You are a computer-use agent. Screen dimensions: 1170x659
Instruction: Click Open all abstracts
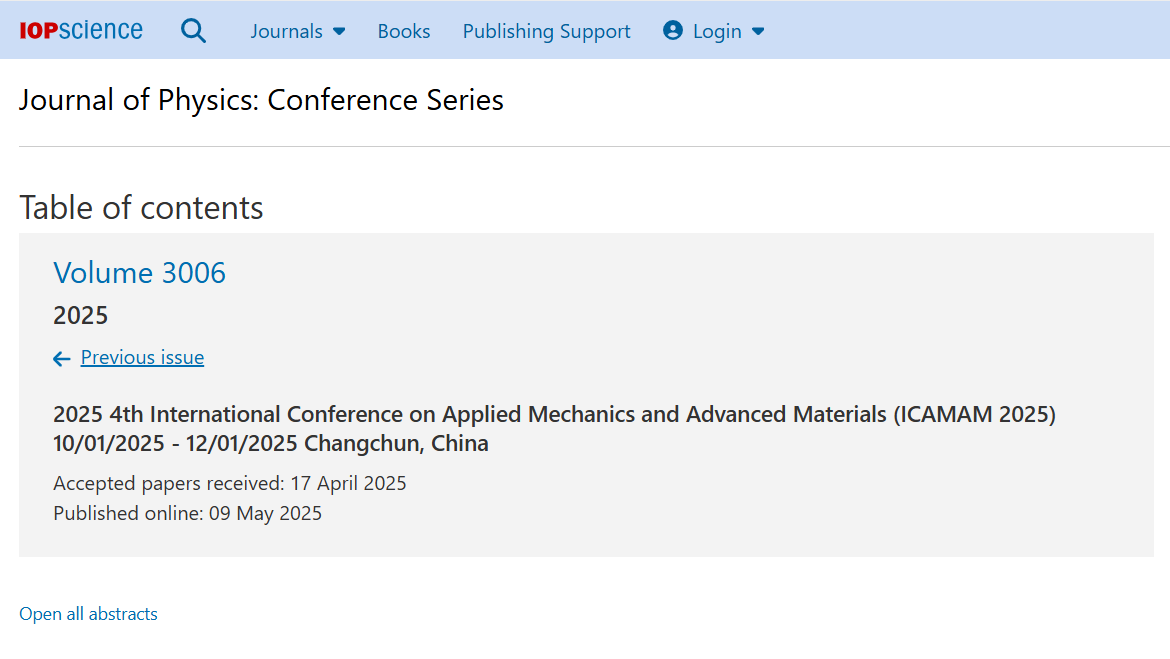[x=88, y=613]
